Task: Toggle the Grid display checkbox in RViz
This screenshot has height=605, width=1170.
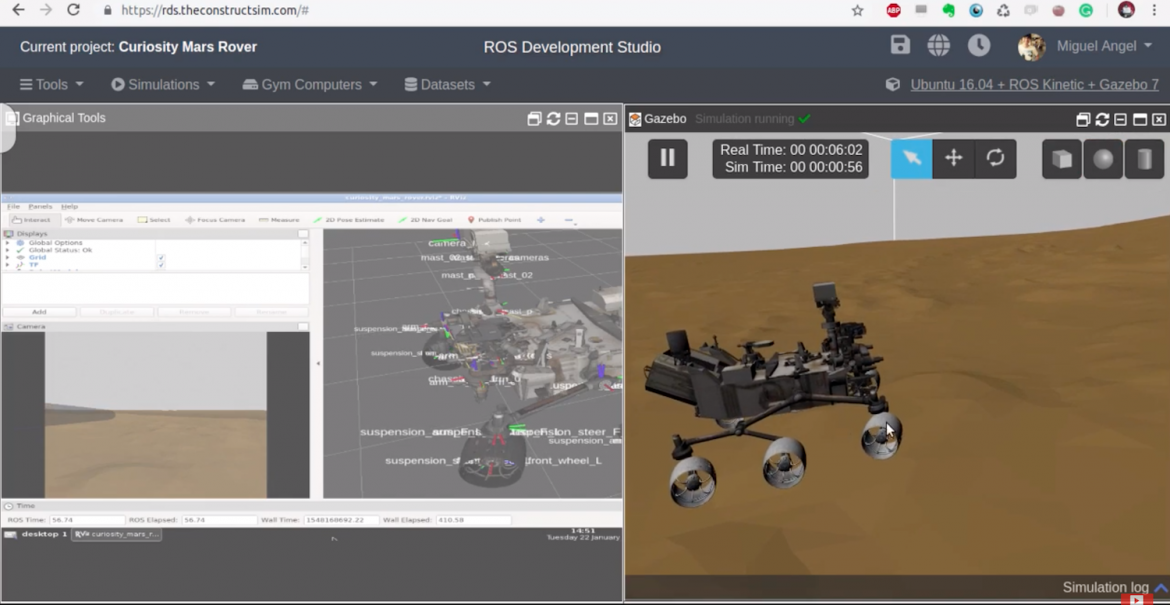Action: tap(161, 258)
